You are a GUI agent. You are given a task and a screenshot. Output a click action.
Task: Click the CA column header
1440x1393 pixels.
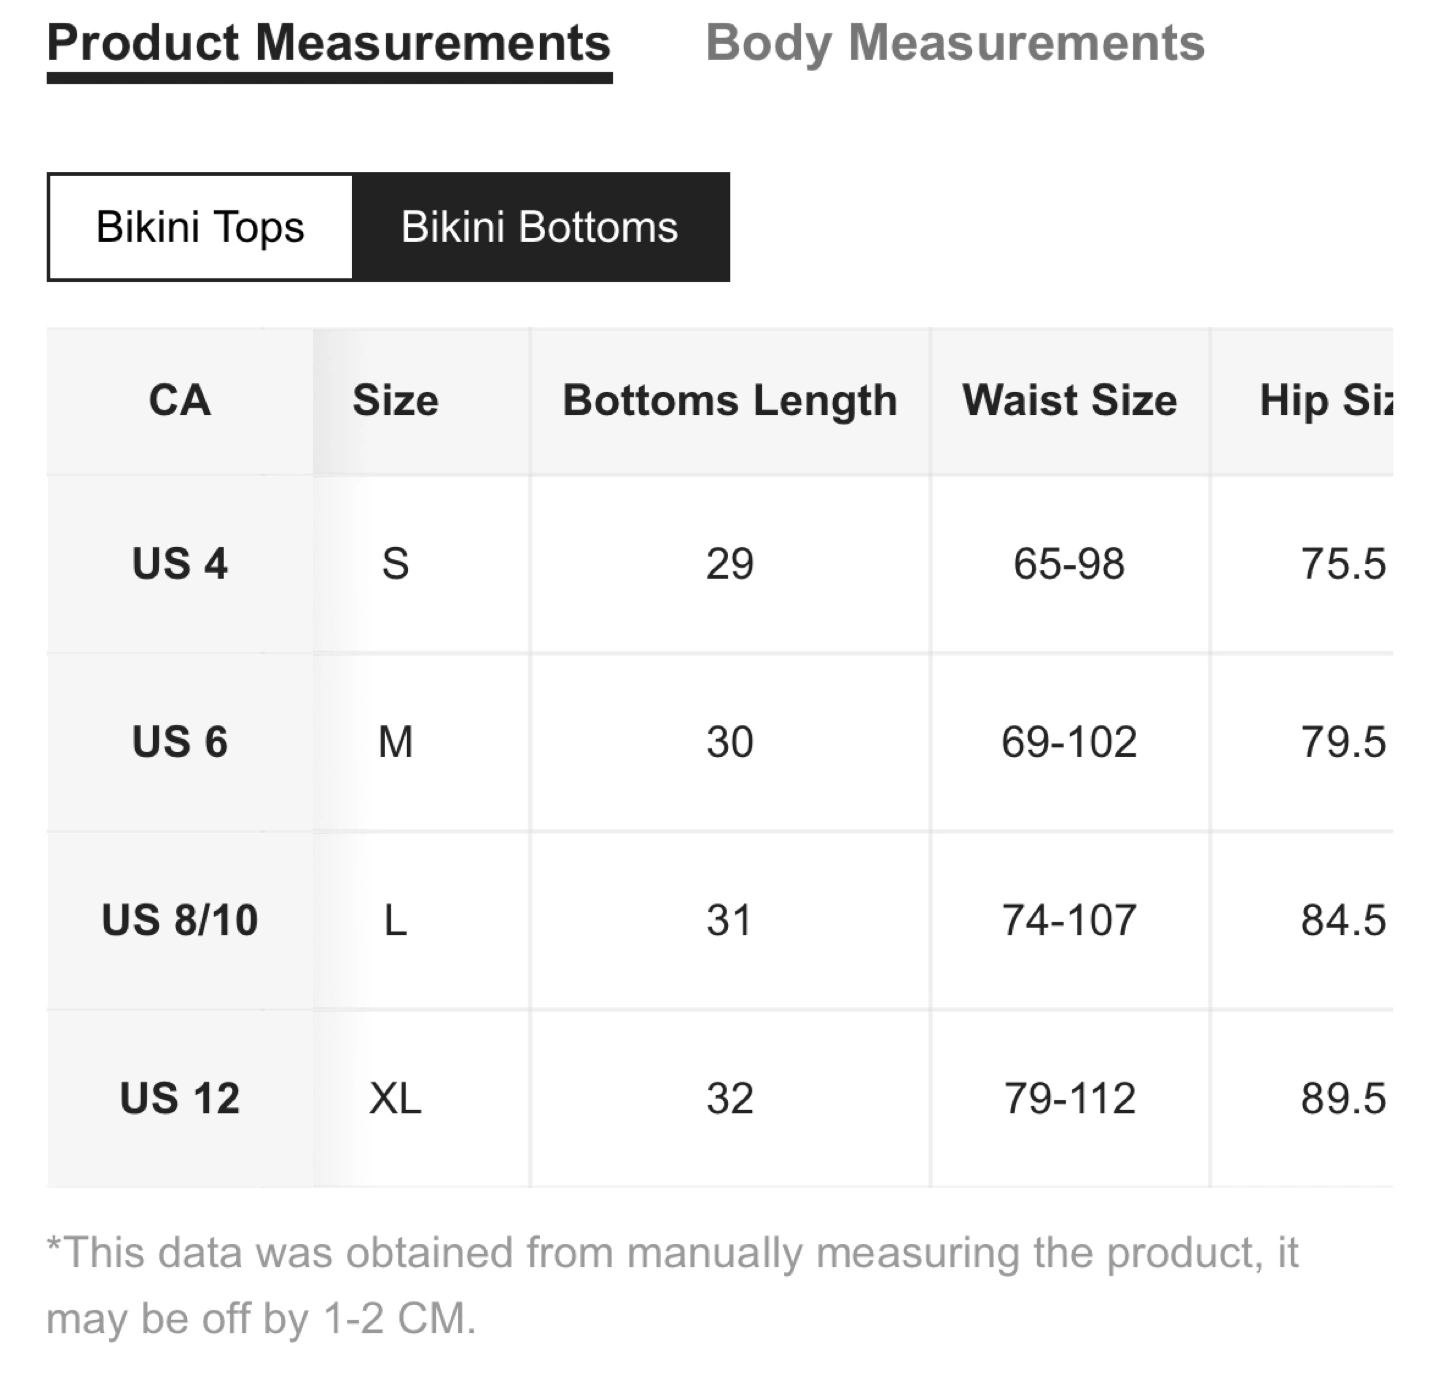(180, 401)
